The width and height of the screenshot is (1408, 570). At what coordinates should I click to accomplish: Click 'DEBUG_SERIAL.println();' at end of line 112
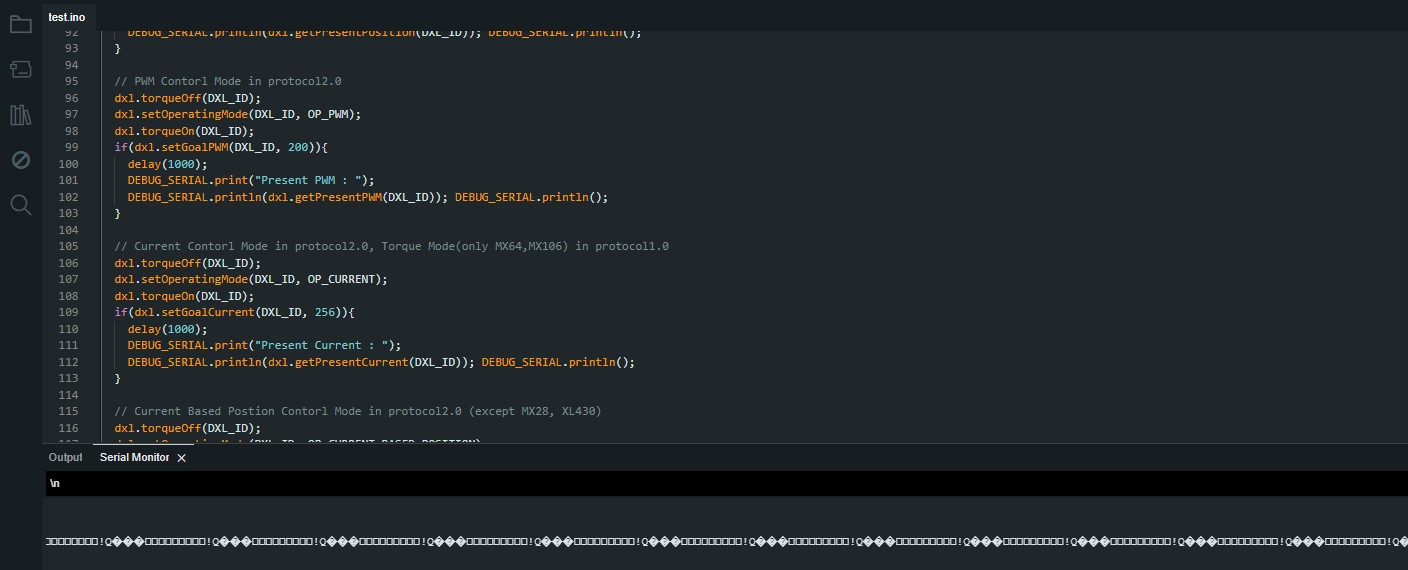pyautogui.click(x=558, y=362)
